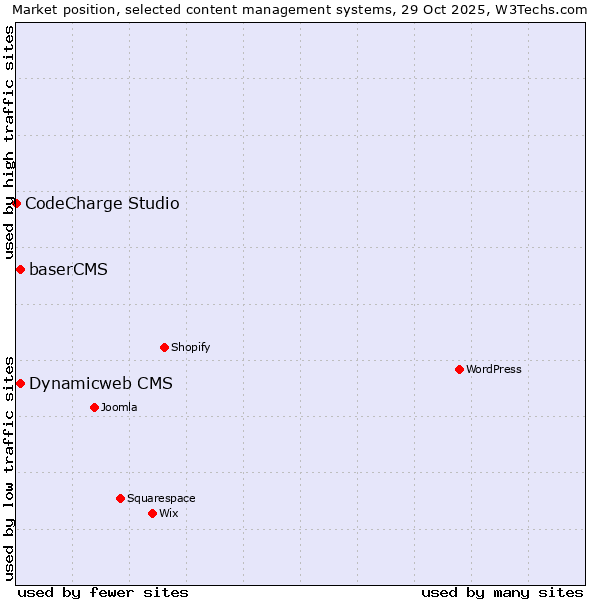Select the red Shopify data point
The width and height of the screenshot is (600, 600).
164,348
